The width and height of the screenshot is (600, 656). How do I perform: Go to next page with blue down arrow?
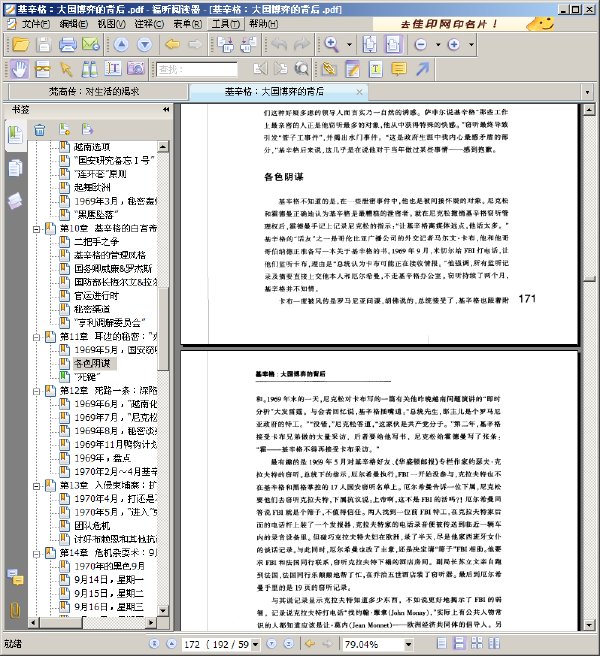point(144,44)
